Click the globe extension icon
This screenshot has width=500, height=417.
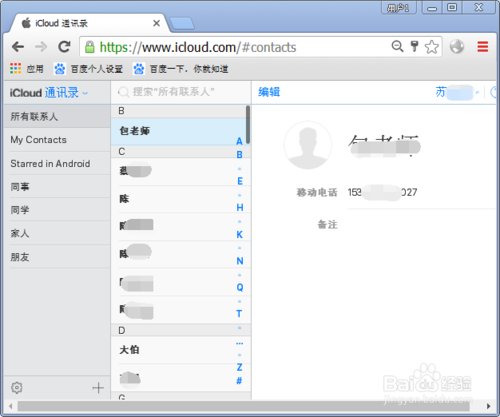point(457,46)
